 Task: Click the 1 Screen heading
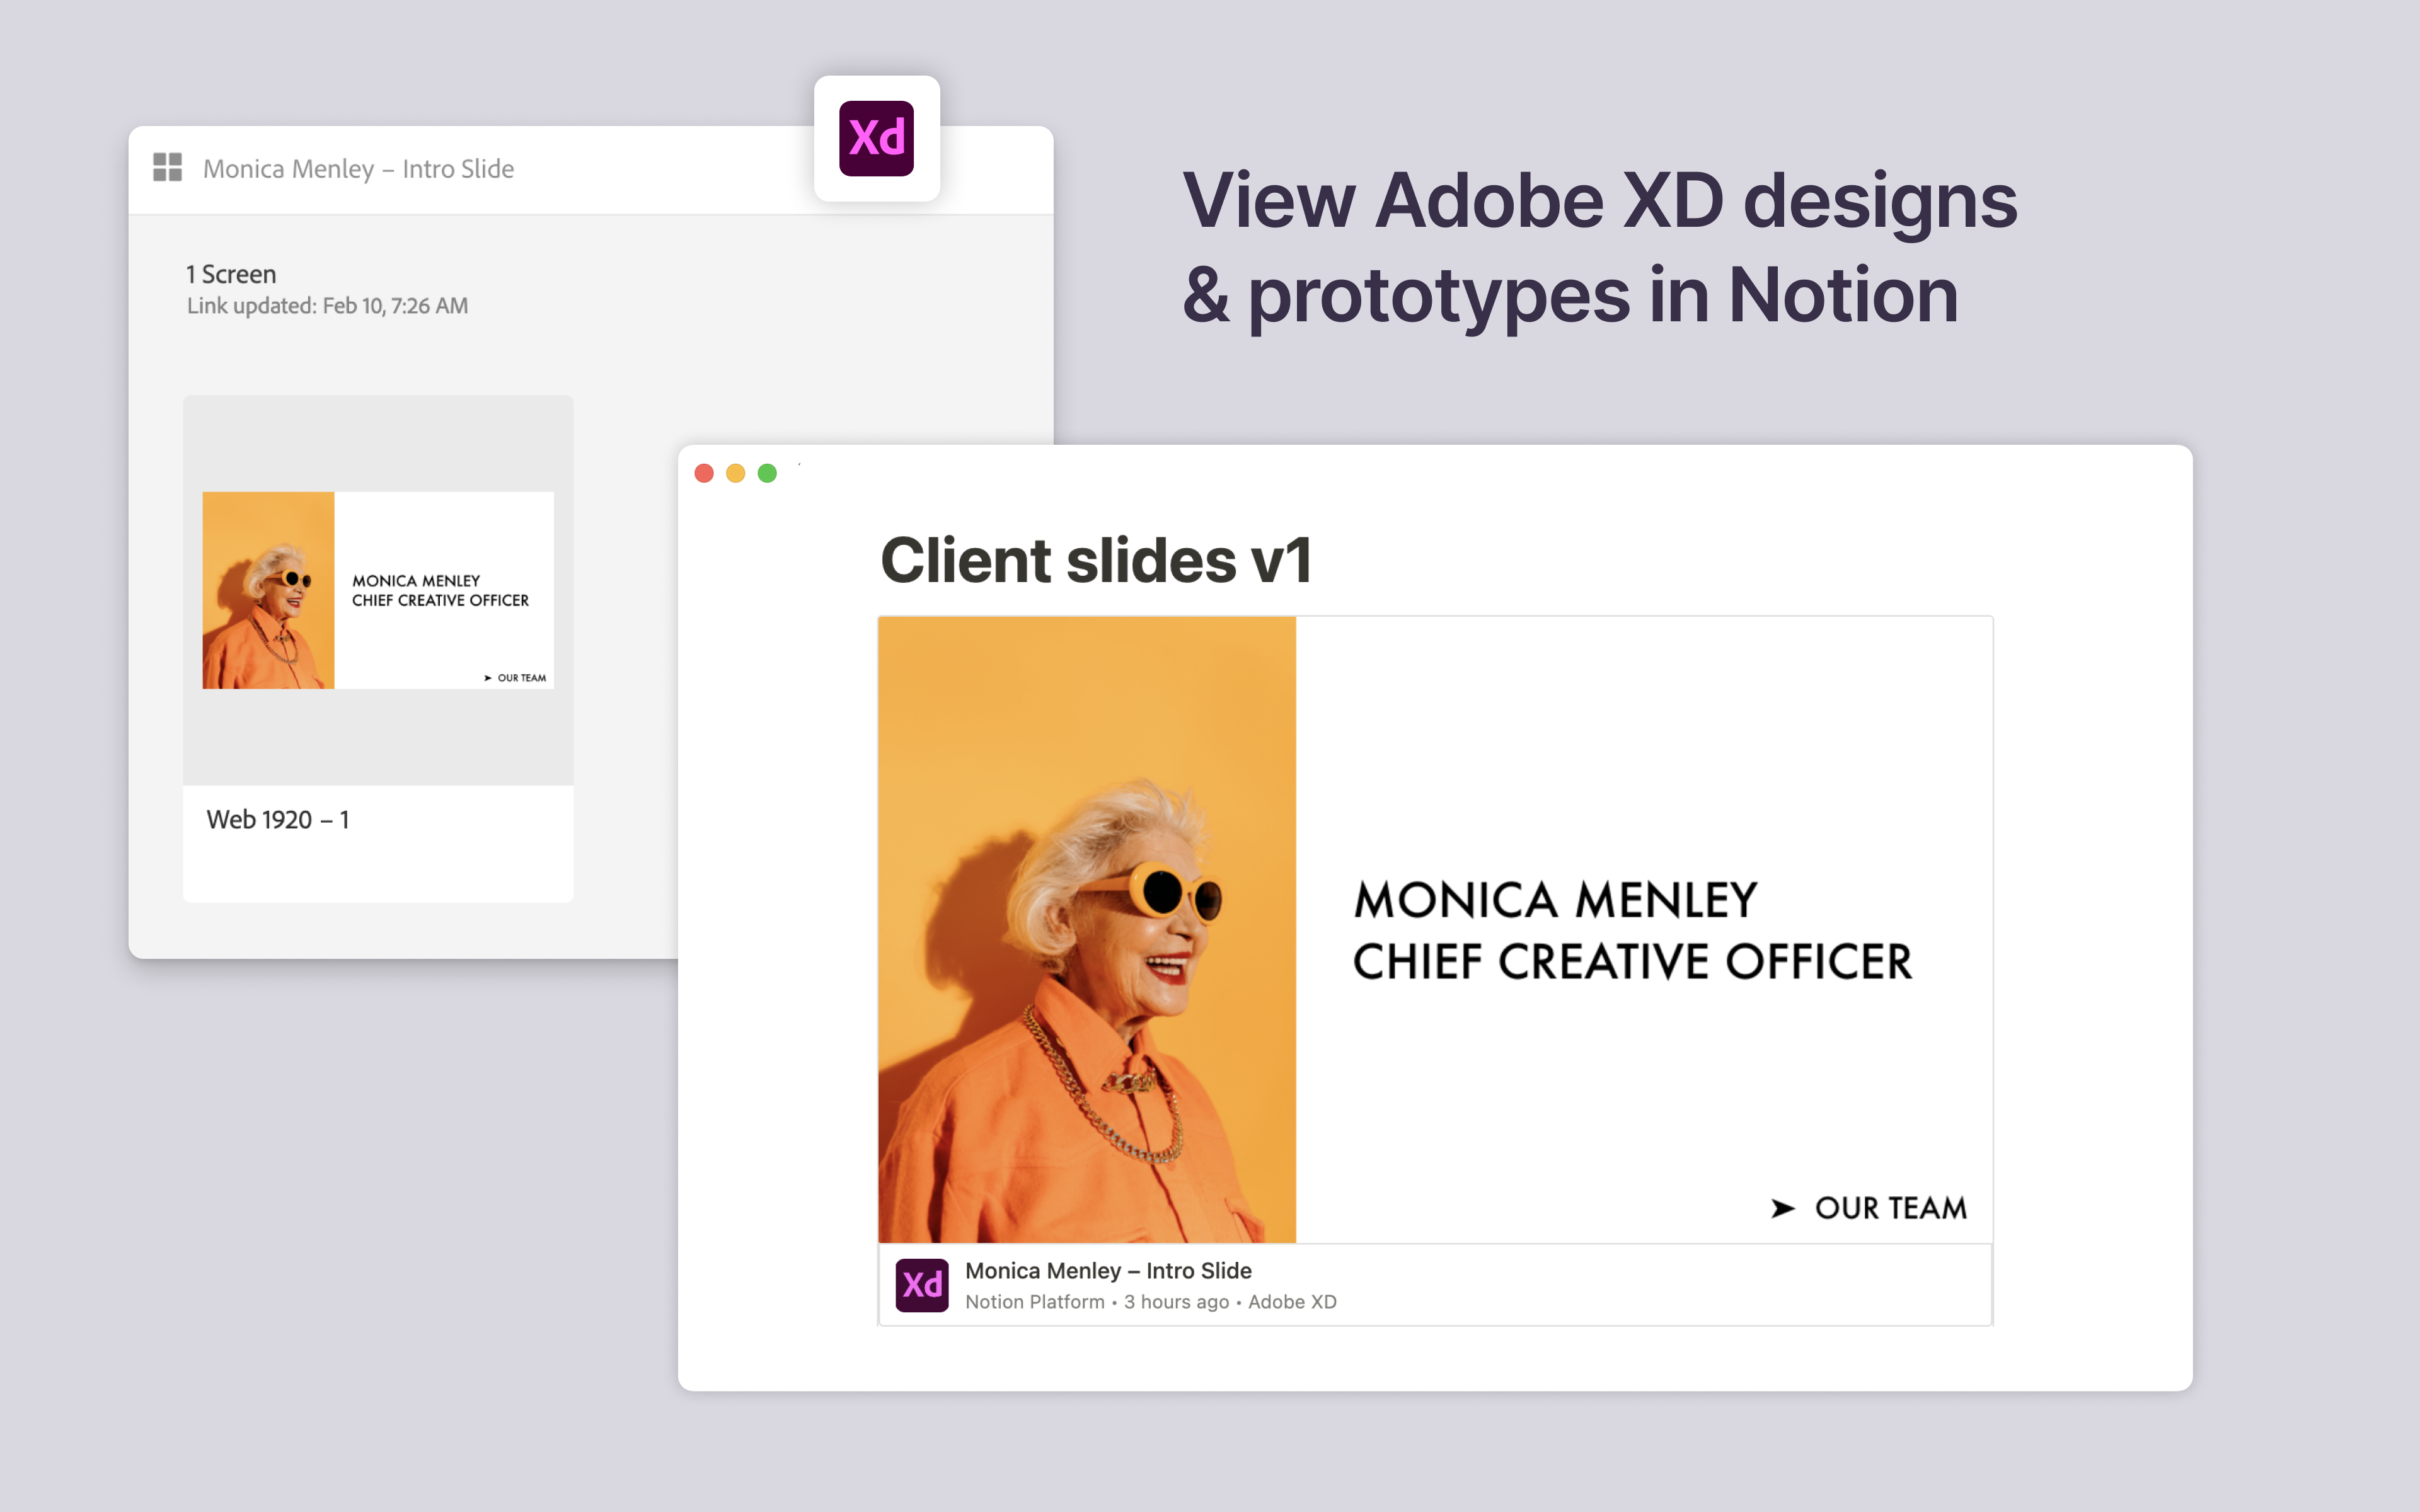click(231, 274)
